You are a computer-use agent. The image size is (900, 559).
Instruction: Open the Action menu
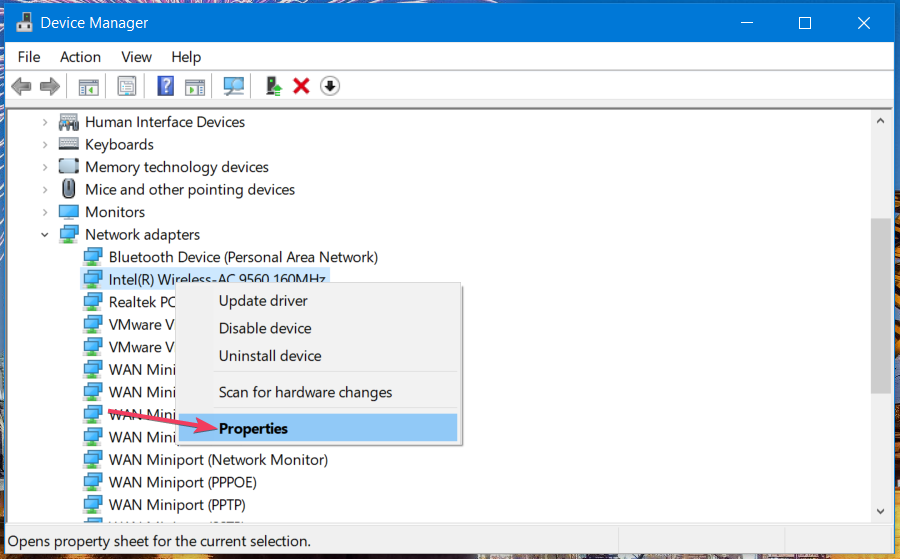pos(80,57)
